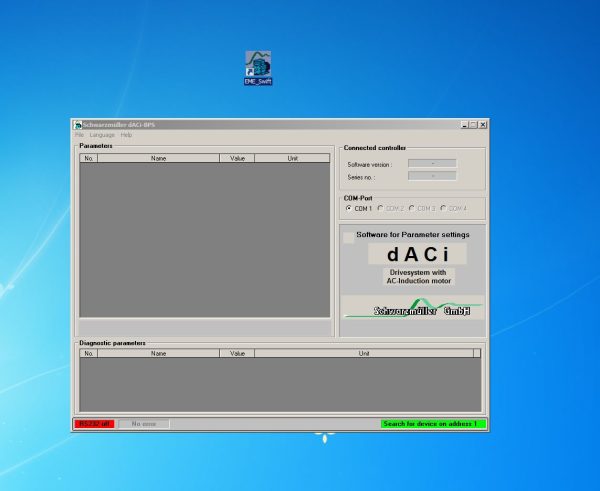Click the dACi app icon in title bar

pos(78,125)
